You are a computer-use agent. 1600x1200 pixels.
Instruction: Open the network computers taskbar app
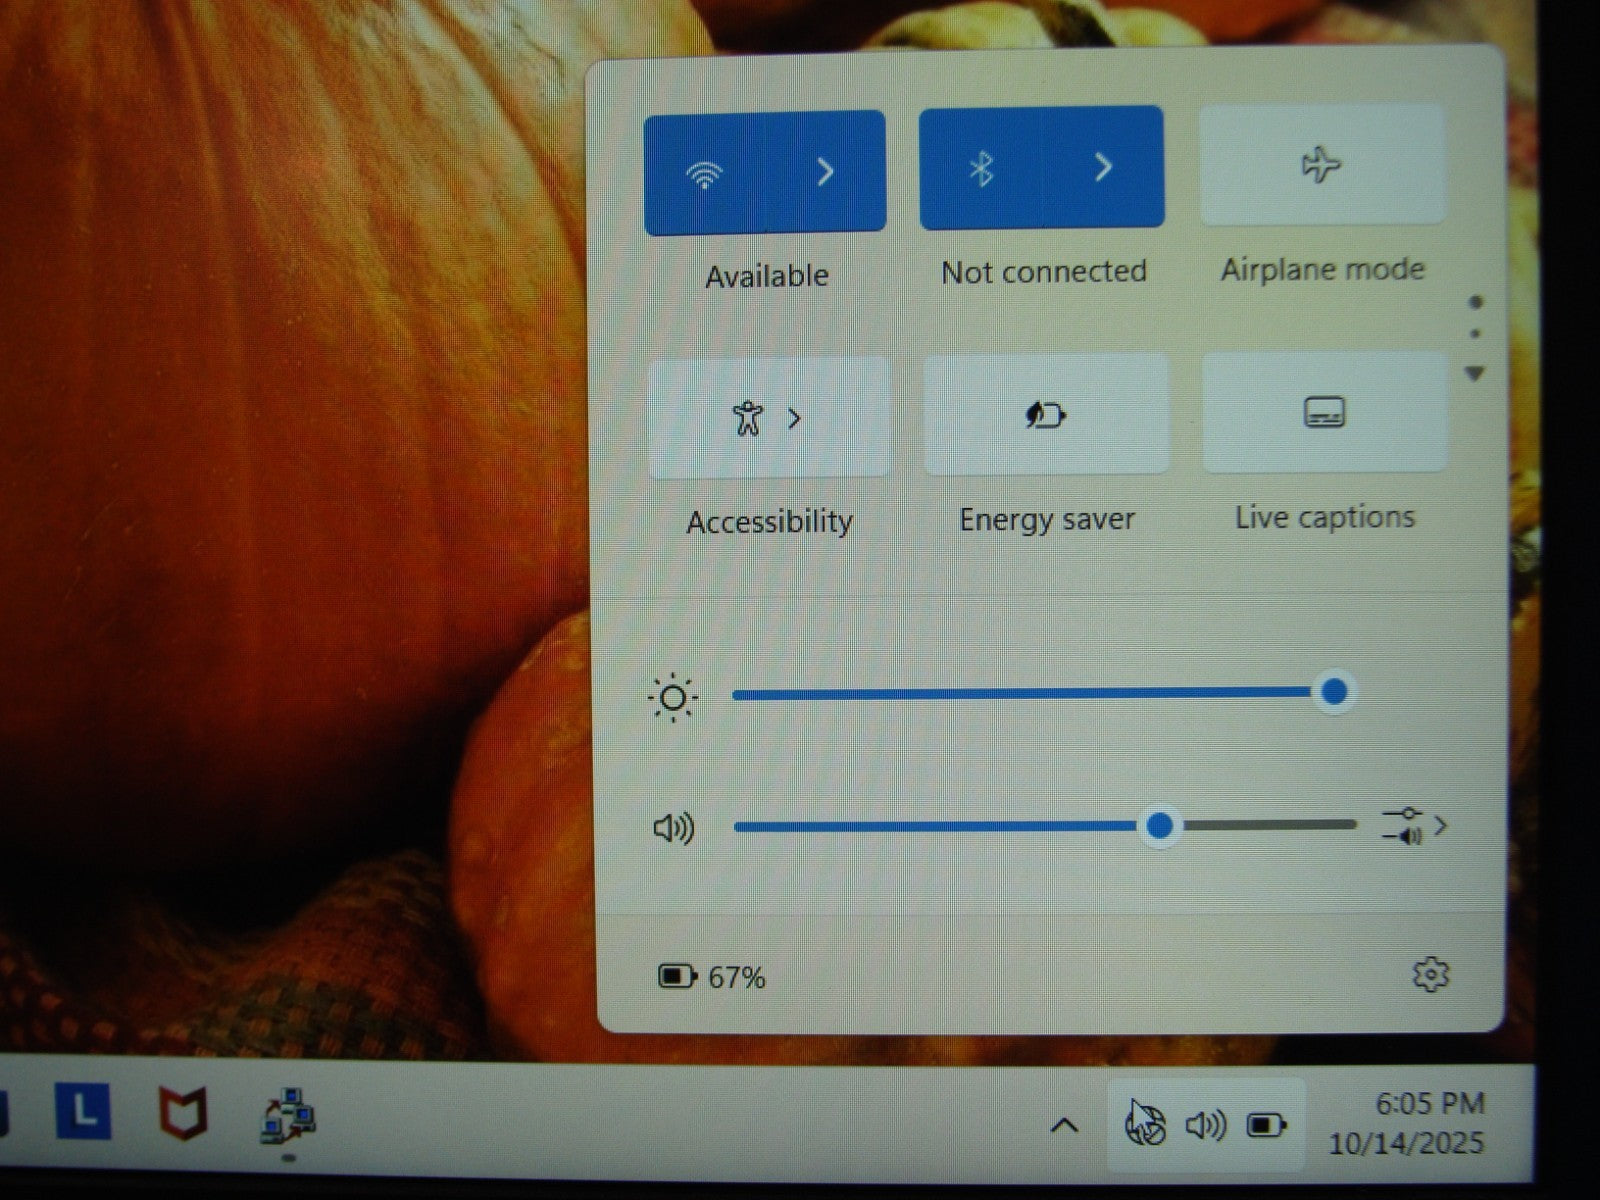click(x=288, y=1116)
